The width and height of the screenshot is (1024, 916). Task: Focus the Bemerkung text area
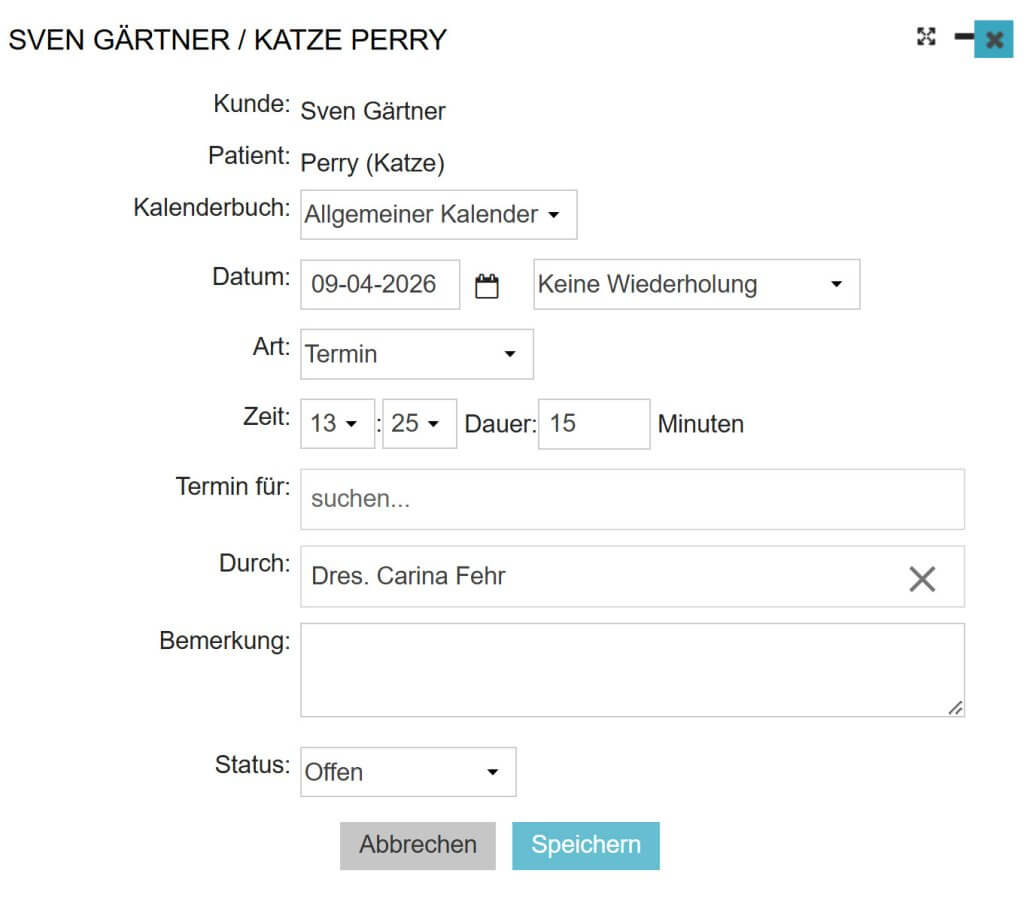point(630,669)
